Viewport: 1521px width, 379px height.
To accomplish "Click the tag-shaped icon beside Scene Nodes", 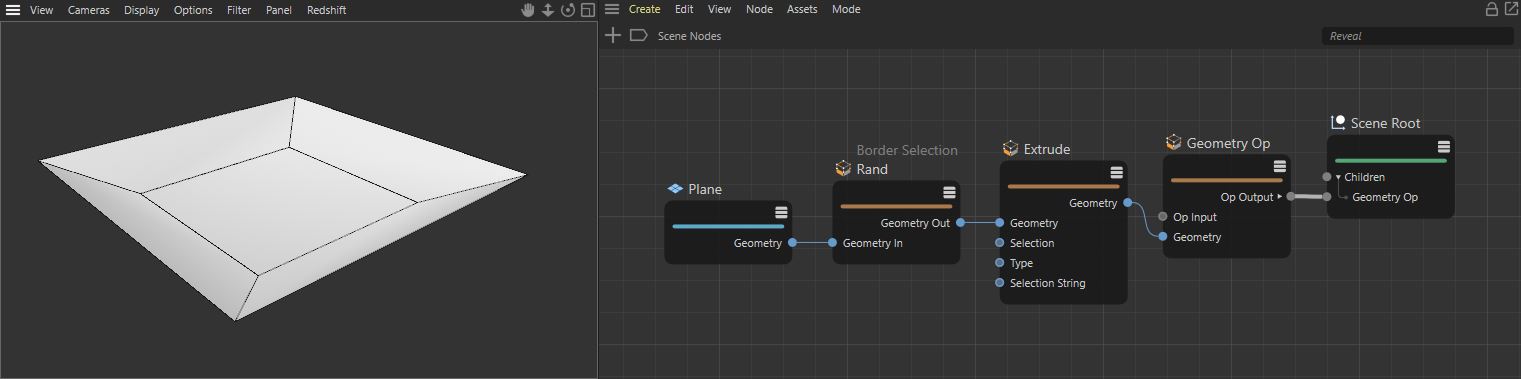I will [638, 35].
